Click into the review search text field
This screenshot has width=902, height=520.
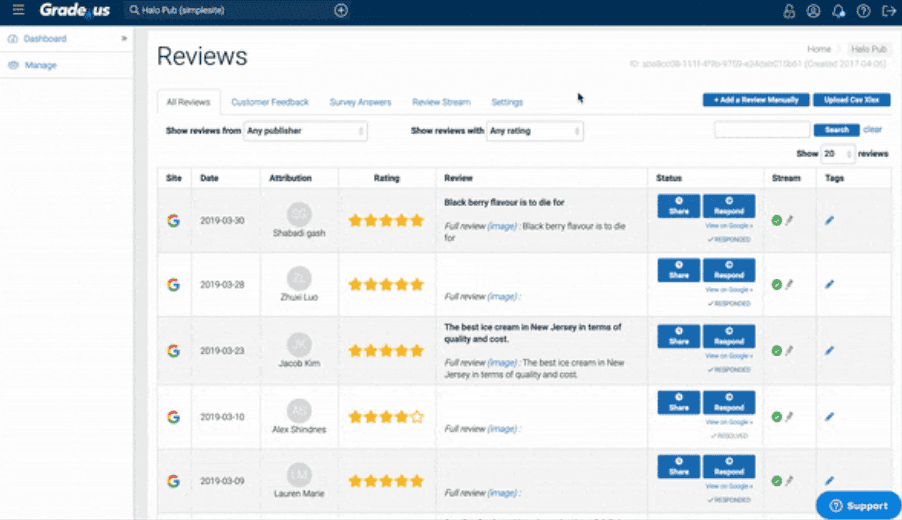pos(762,130)
